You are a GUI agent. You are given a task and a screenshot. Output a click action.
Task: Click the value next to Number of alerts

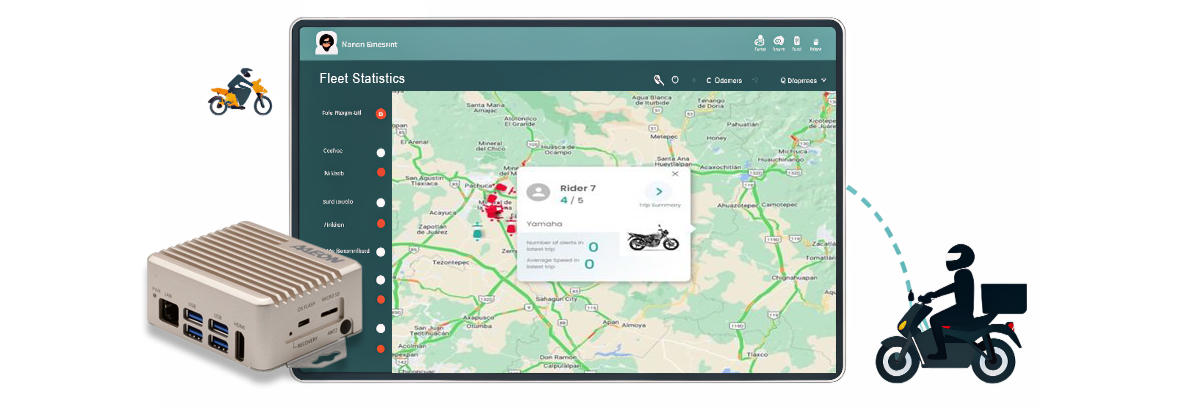pyautogui.click(x=592, y=247)
